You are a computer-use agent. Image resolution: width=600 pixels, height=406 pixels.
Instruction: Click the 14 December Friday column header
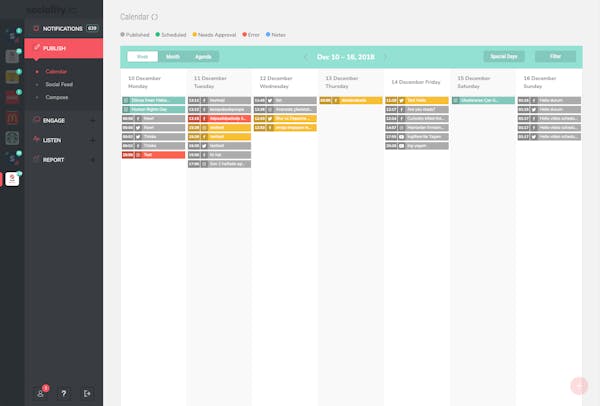pos(416,82)
